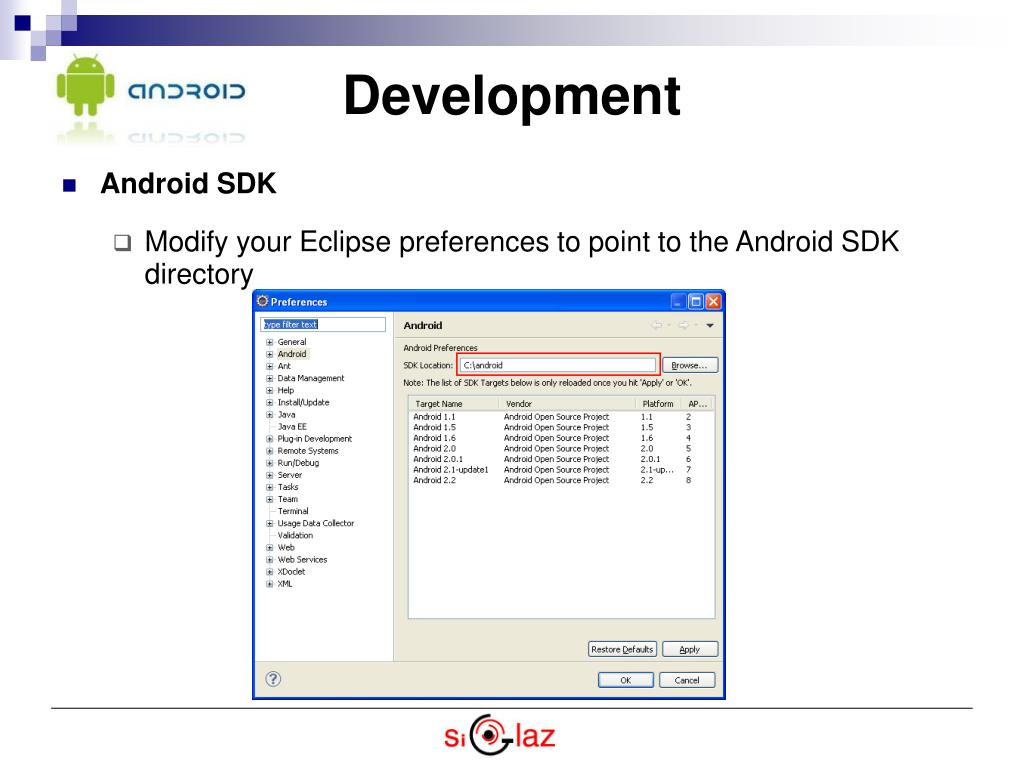Image resolution: width=1024 pixels, height=768 pixels.
Task: Expand the General tree node
Action: [x=270, y=342]
